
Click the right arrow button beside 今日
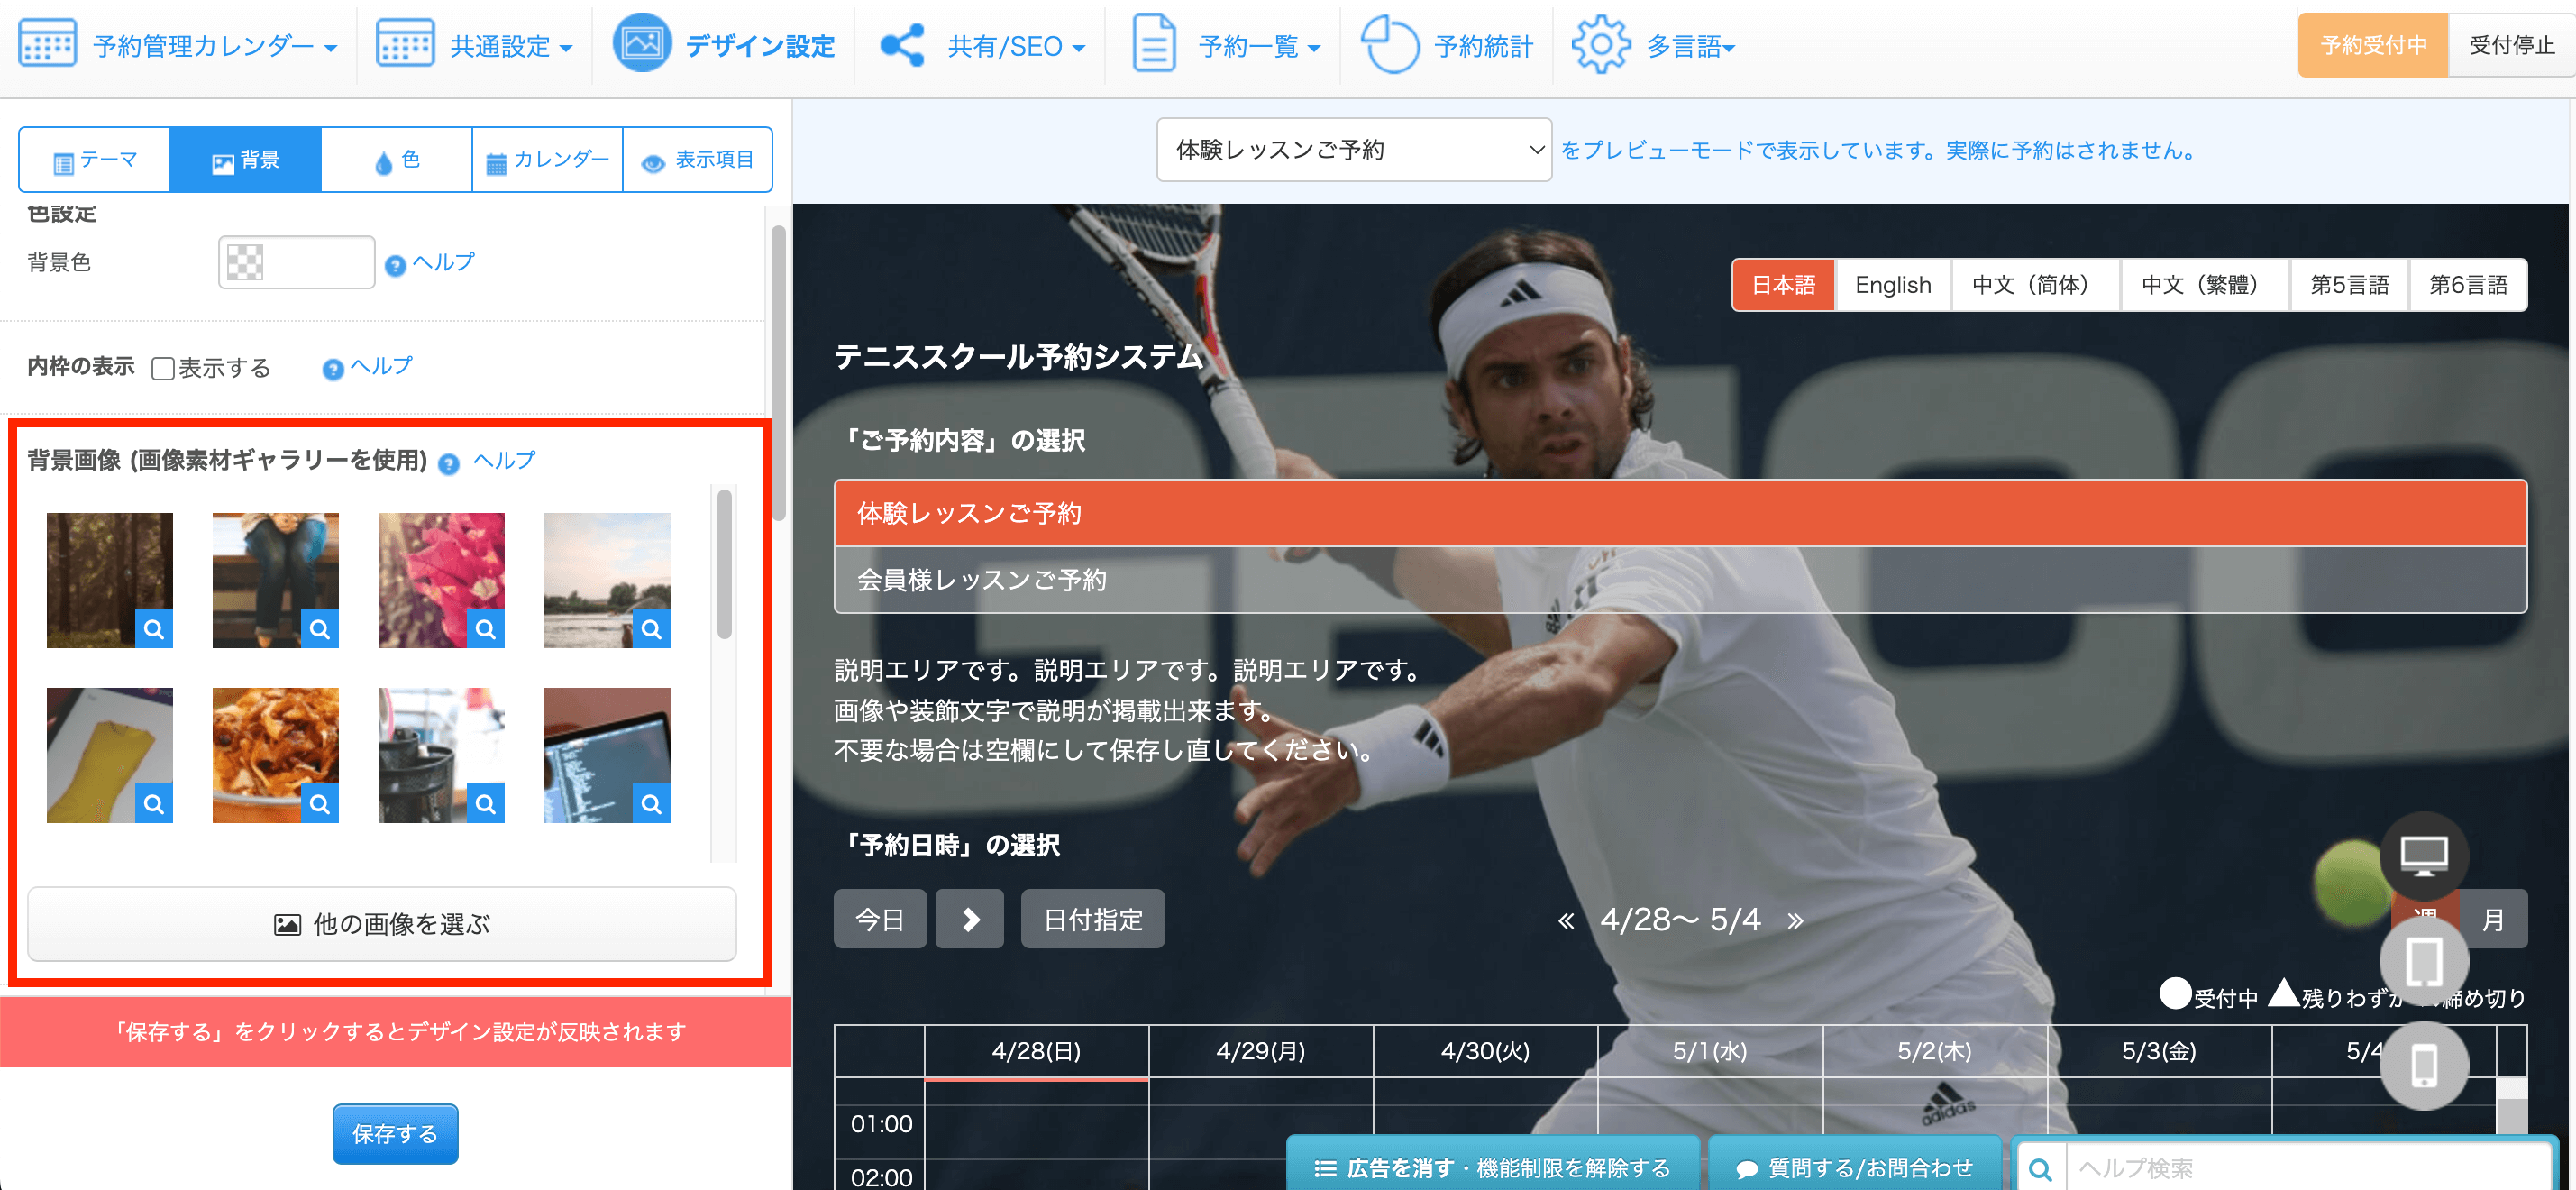[969, 919]
